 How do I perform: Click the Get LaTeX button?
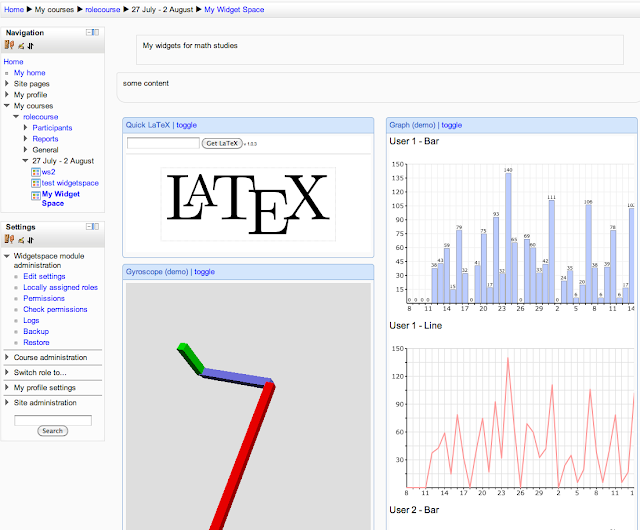pyautogui.click(x=222, y=143)
